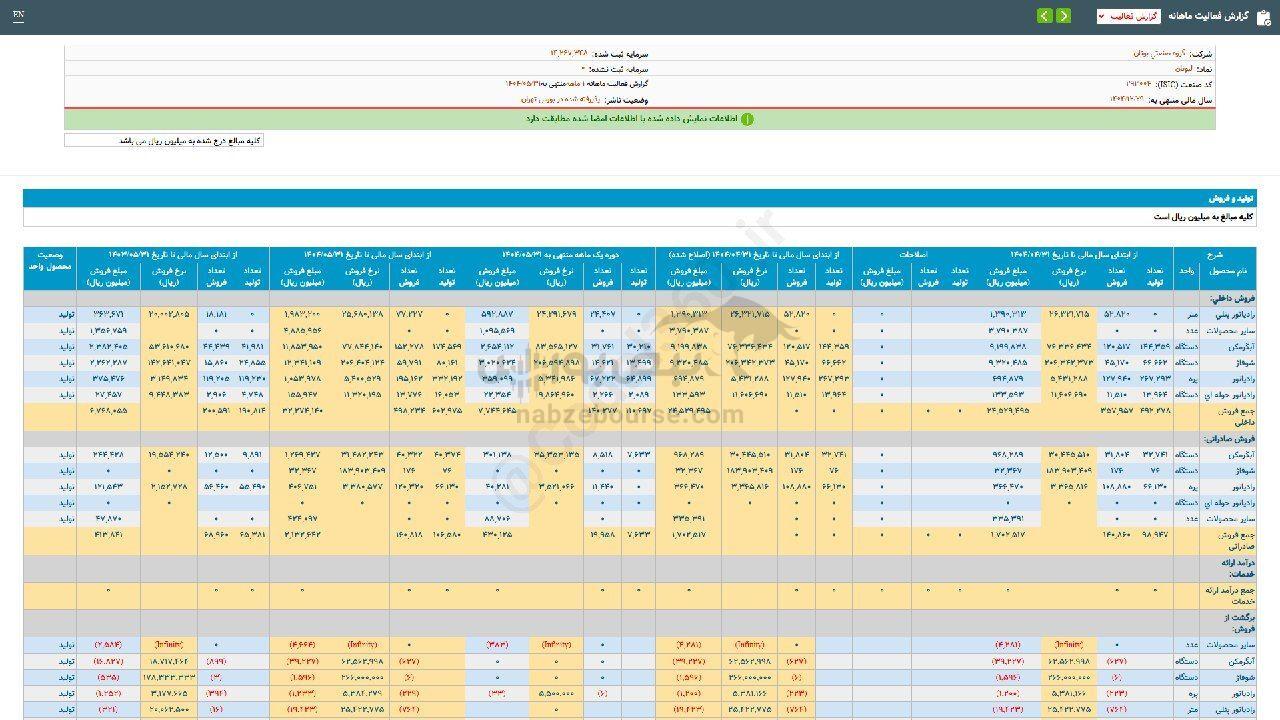Click the green info icon in notice bar
Screen dimensions: 1280x720
(x=747, y=119)
